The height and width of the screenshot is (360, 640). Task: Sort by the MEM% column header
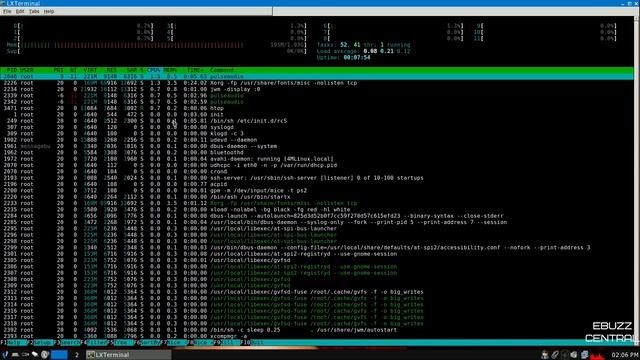point(170,70)
